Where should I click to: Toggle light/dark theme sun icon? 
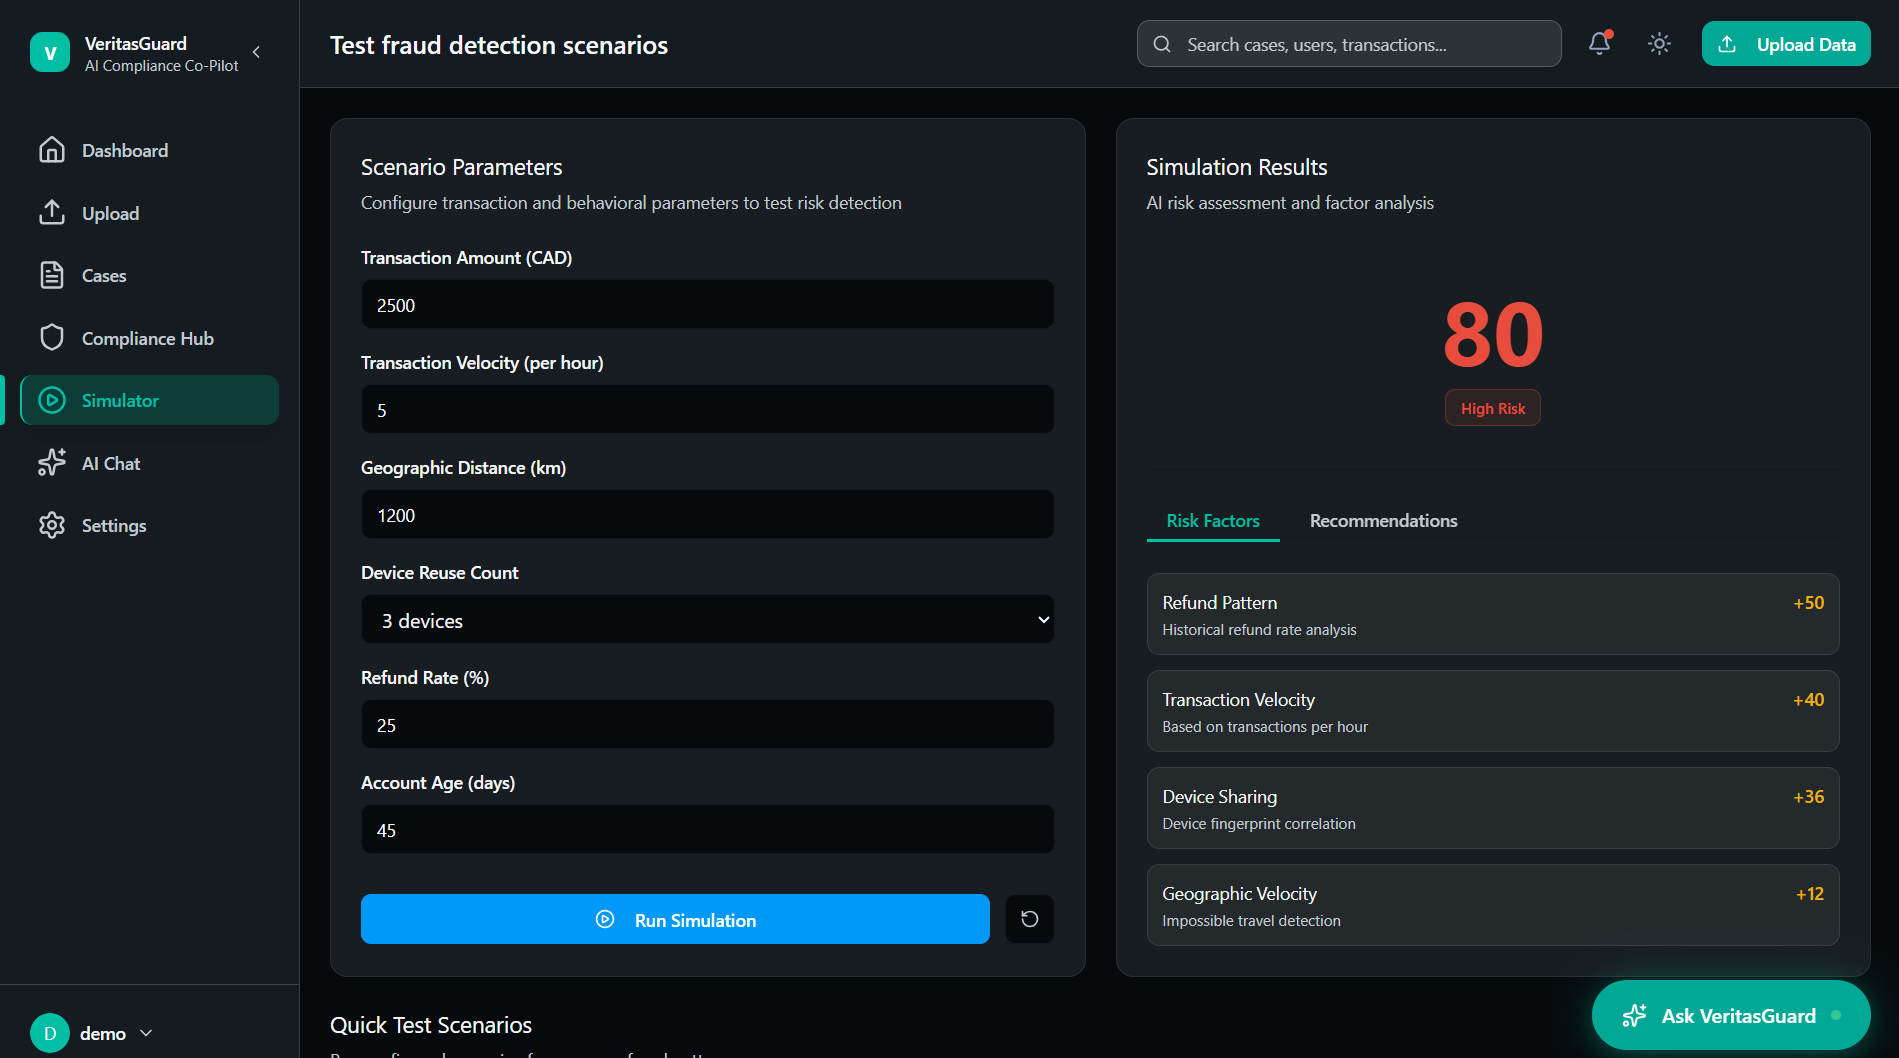point(1660,44)
